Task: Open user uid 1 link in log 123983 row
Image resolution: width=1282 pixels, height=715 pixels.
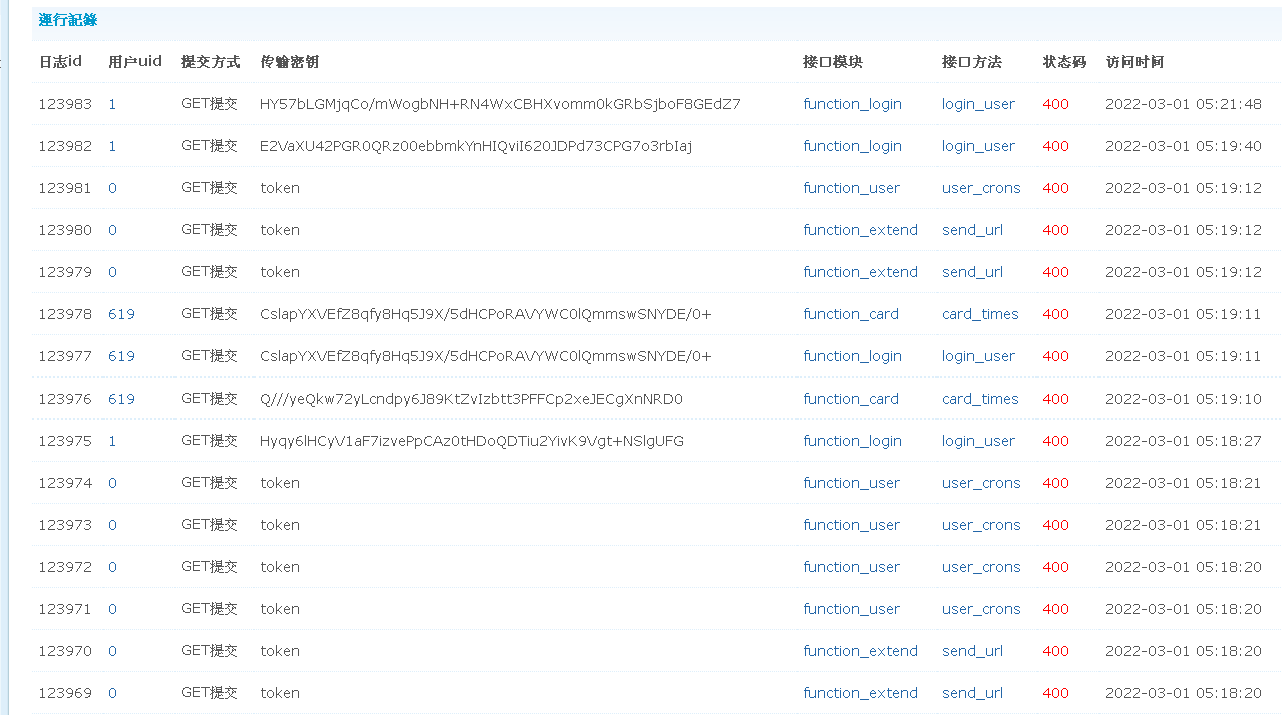Action: [x=112, y=104]
